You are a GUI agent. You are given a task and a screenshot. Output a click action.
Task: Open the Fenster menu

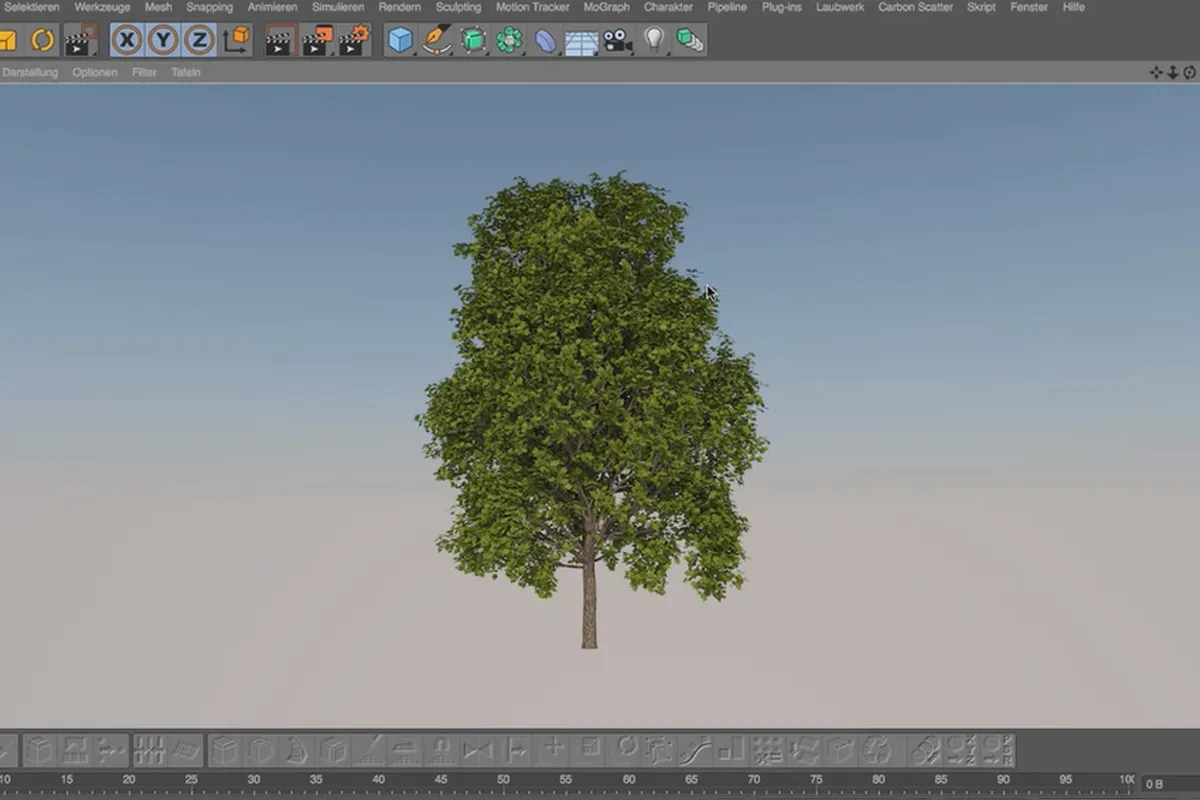coord(1029,7)
